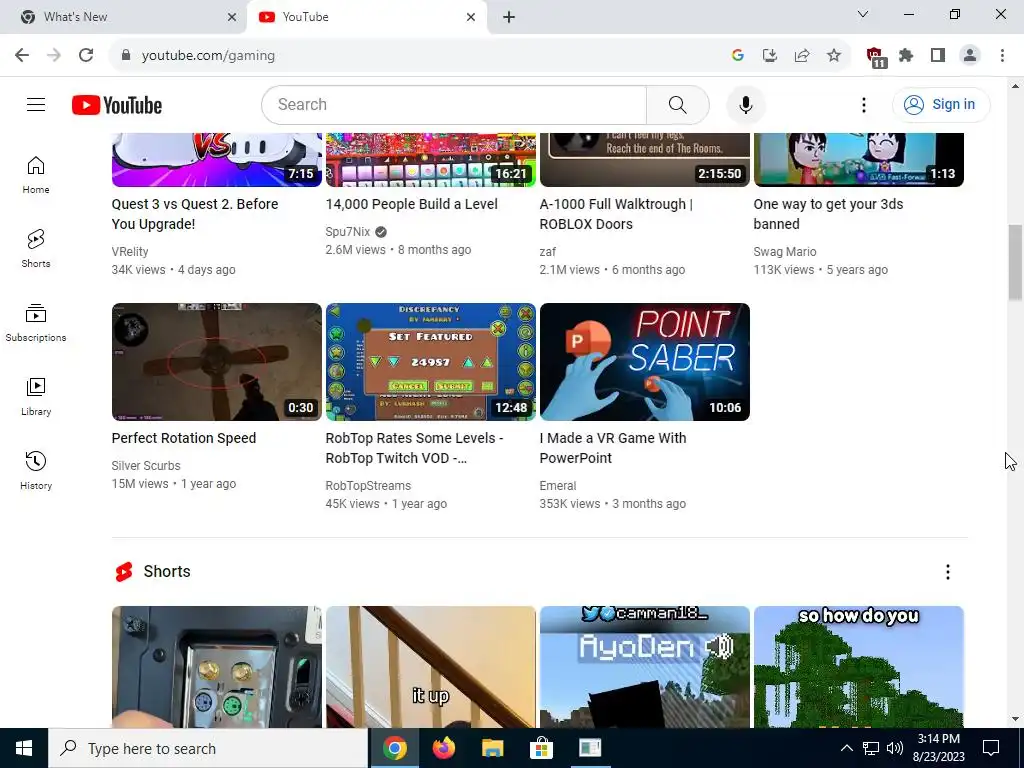The width and height of the screenshot is (1024, 768).
Task: Visit the Swag Mario channel link
Action: point(785,252)
